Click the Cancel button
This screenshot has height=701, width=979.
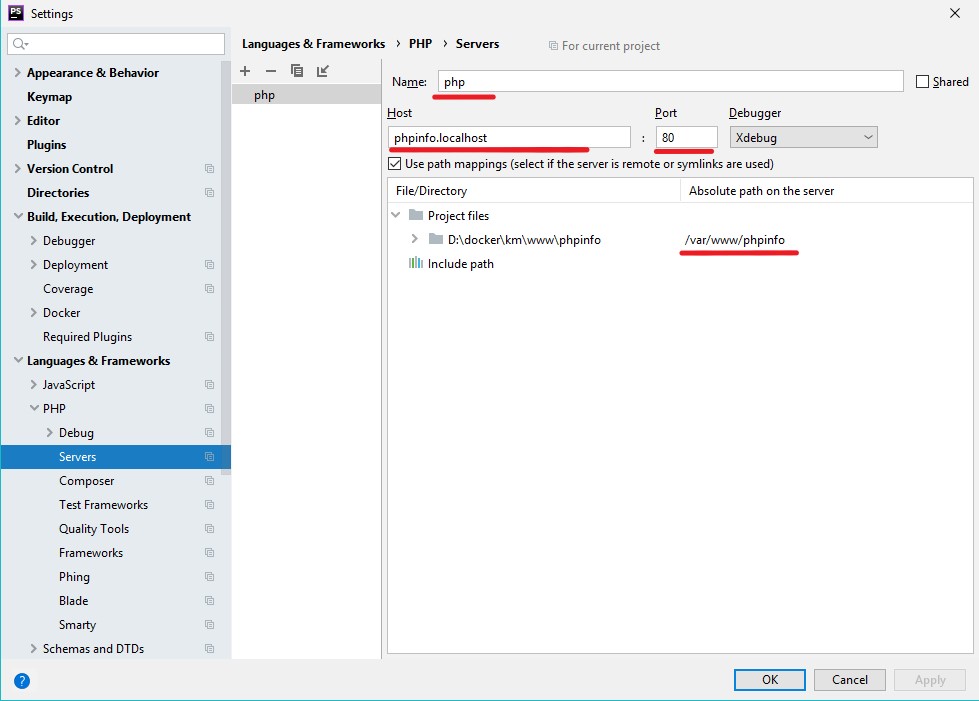coord(849,680)
